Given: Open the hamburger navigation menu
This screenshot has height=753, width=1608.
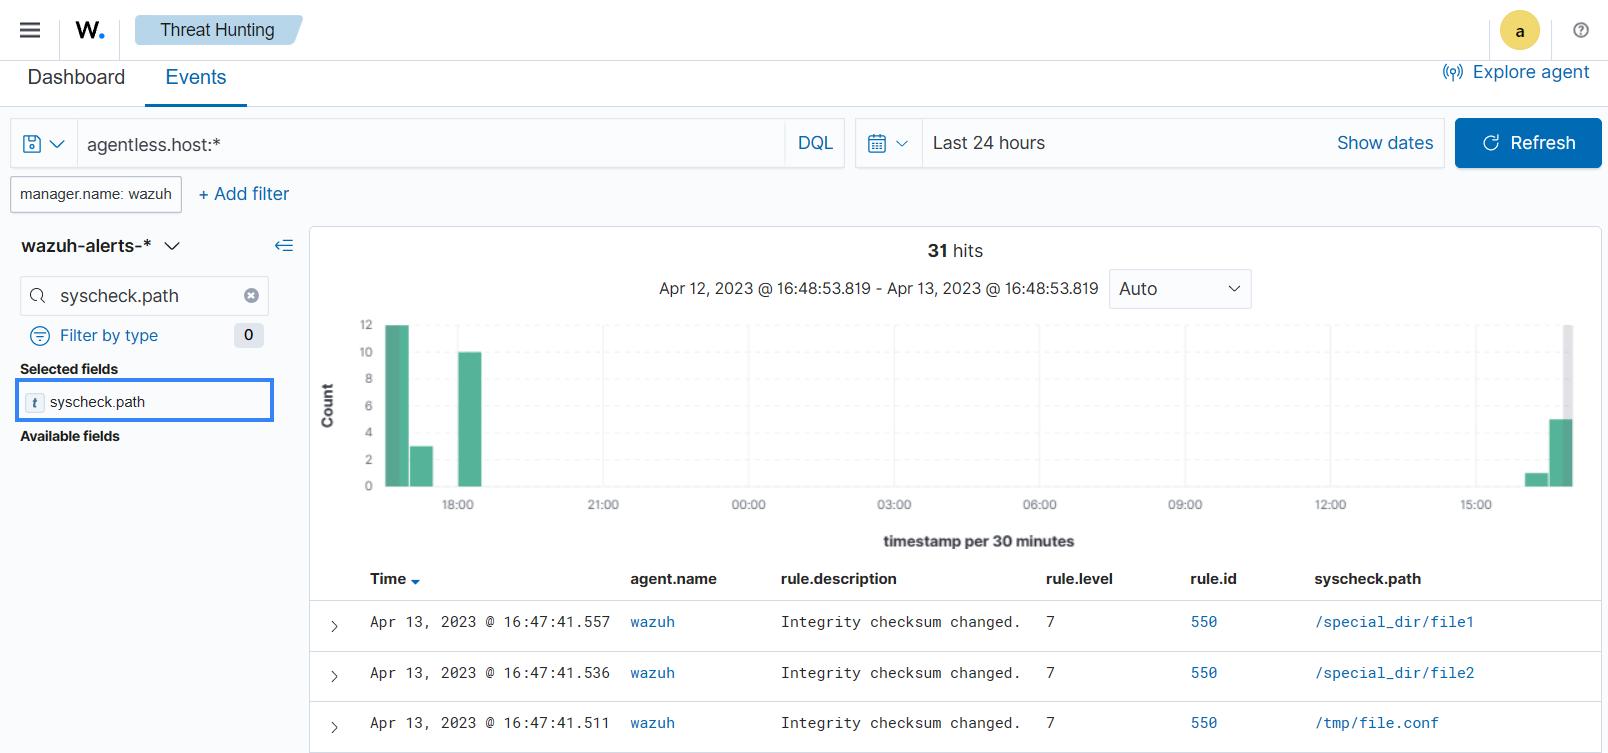Looking at the screenshot, I should click(x=30, y=30).
